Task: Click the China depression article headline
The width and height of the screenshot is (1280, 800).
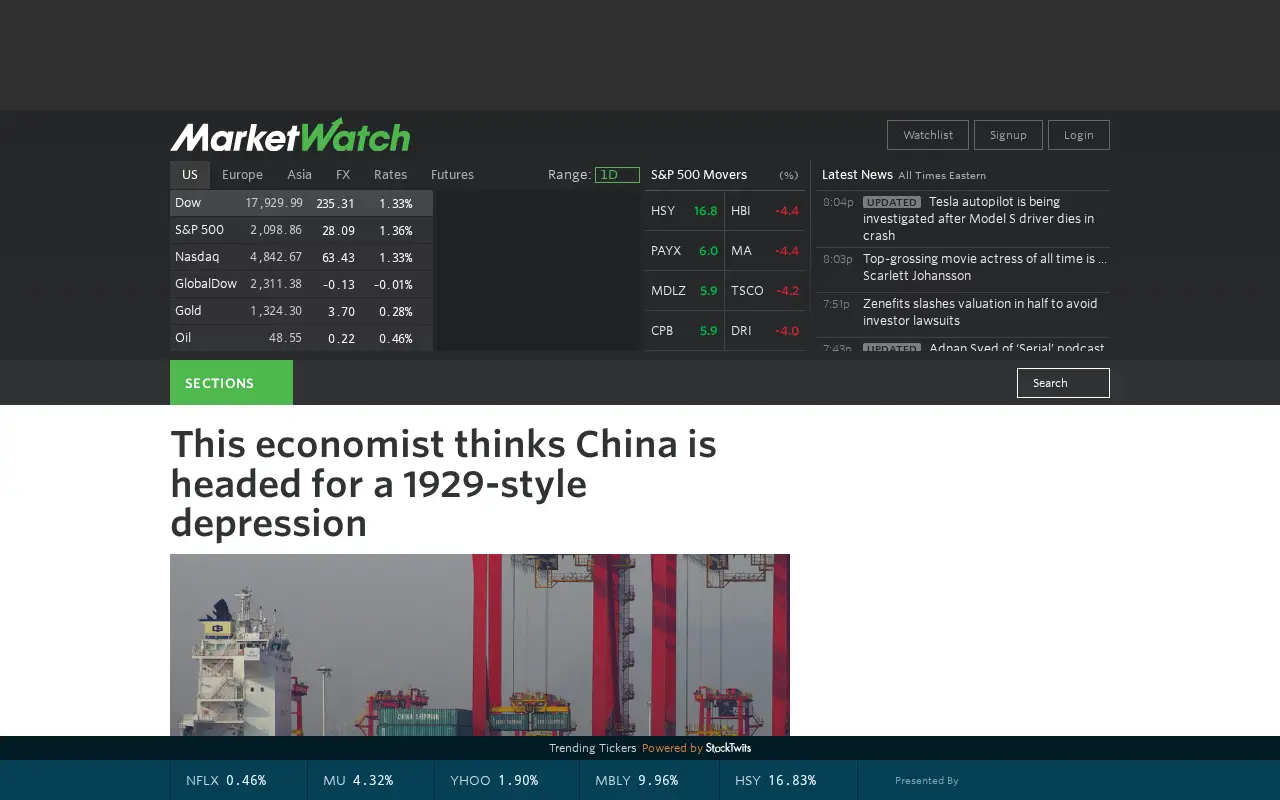Action: click(x=443, y=483)
